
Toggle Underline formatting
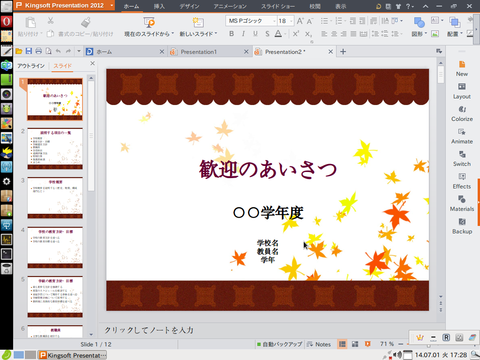click(255, 34)
